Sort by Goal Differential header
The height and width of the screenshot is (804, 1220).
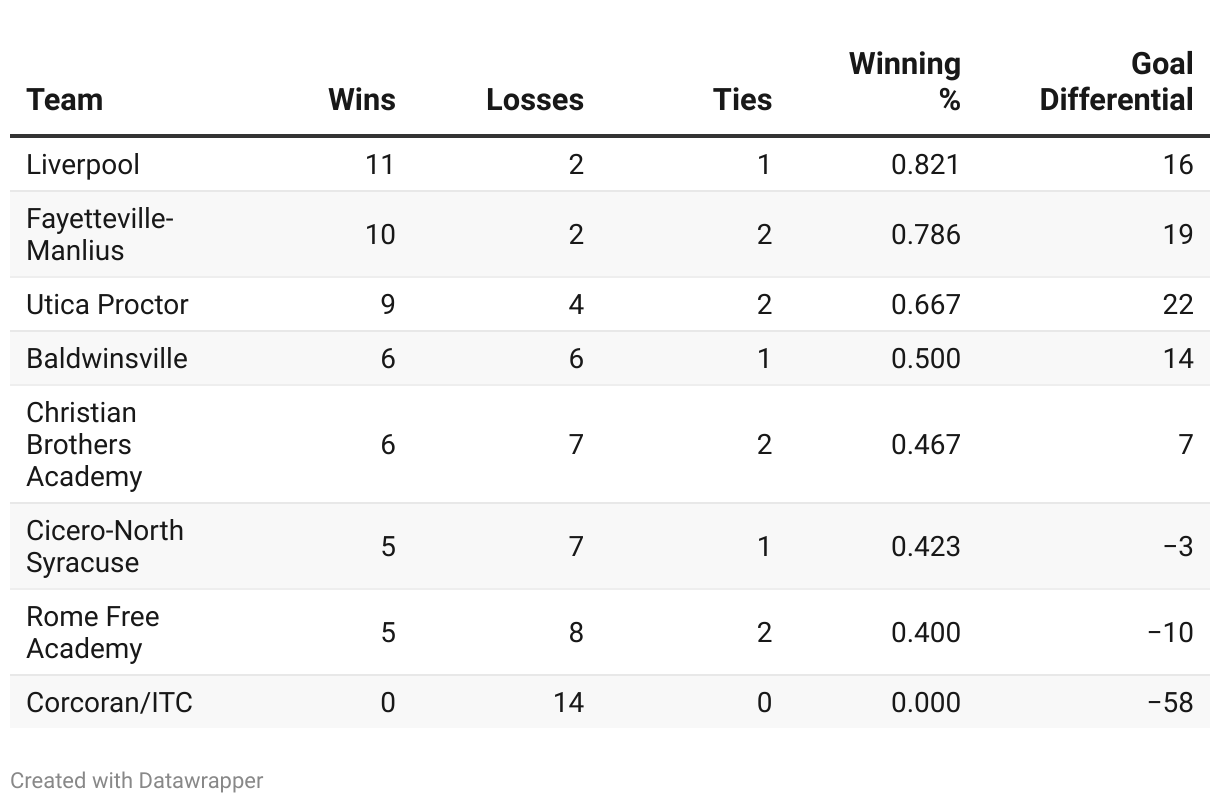(1116, 82)
